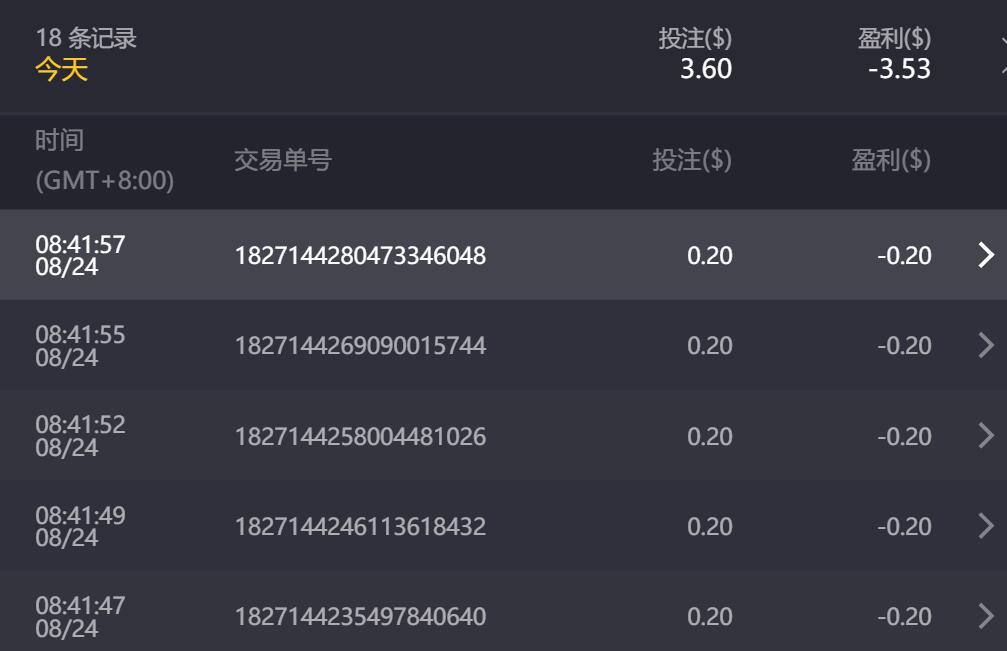This screenshot has width=1007, height=651.
Task: Click the 18 条记录 record count label
Action: pyautogui.click(x=86, y=39)
